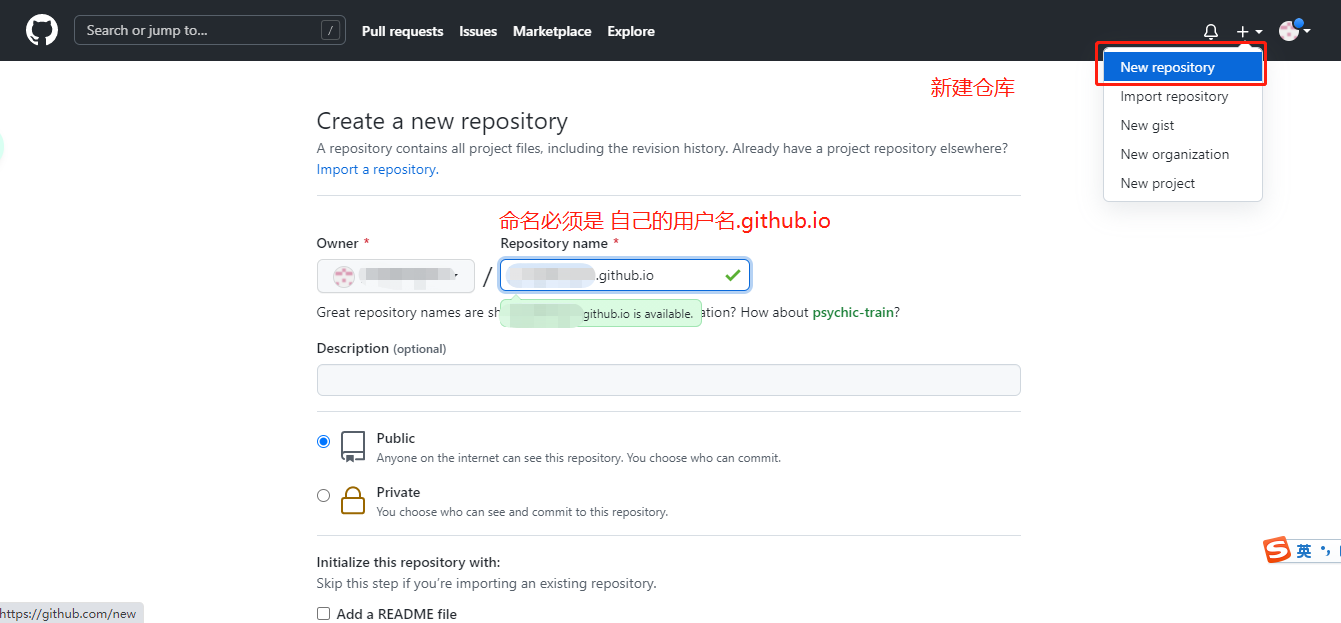Click the Public repository book icon

353,446
